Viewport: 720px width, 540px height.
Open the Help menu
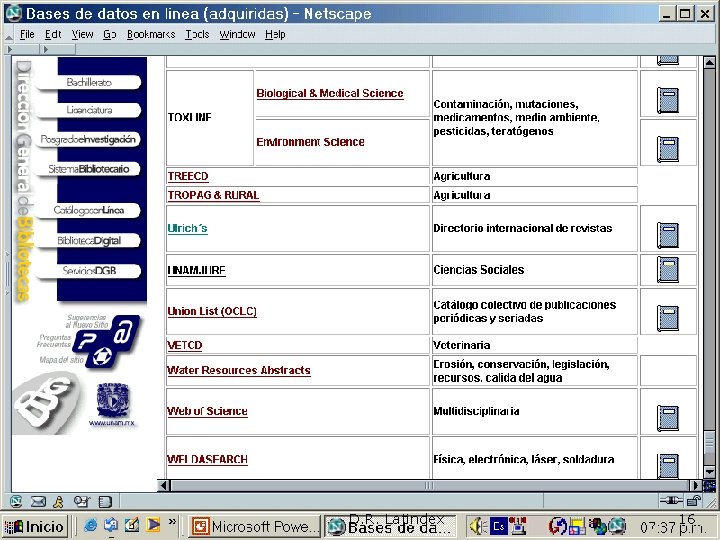pos(275,34)
